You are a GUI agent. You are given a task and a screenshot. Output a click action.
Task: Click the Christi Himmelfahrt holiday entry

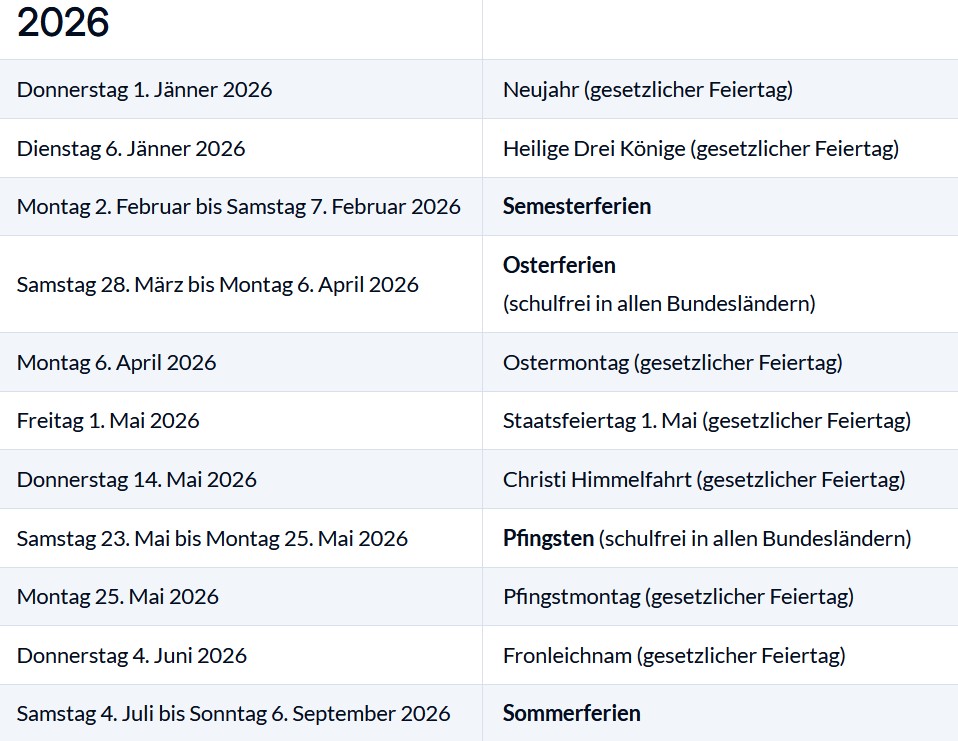(x=703, y=480)
